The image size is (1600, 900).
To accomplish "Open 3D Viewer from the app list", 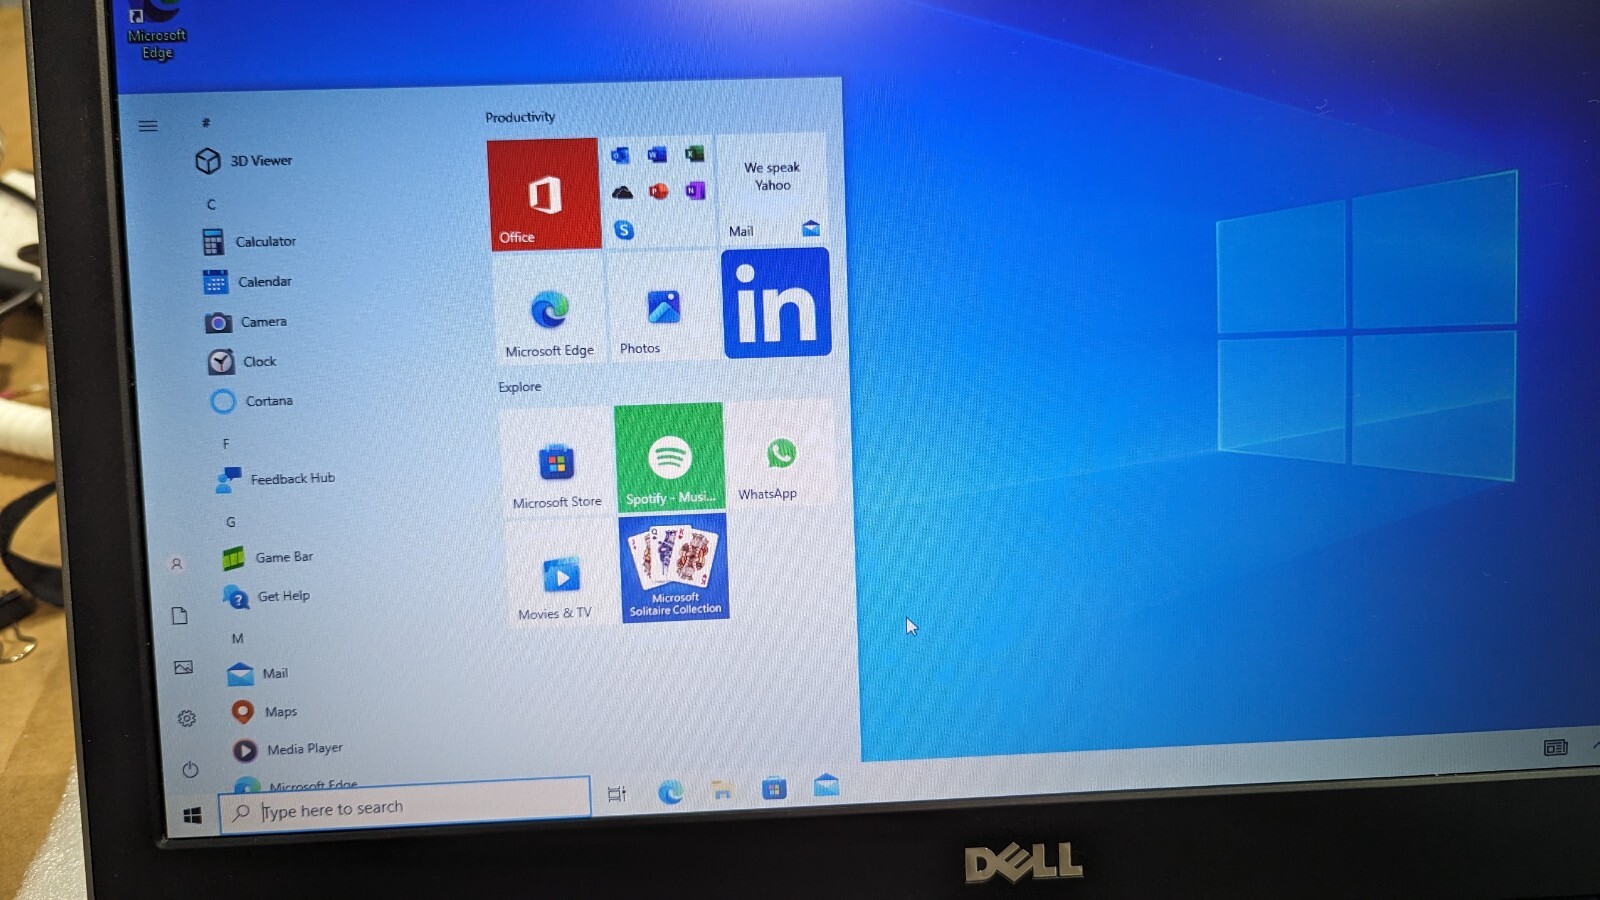I will point(245,160).
